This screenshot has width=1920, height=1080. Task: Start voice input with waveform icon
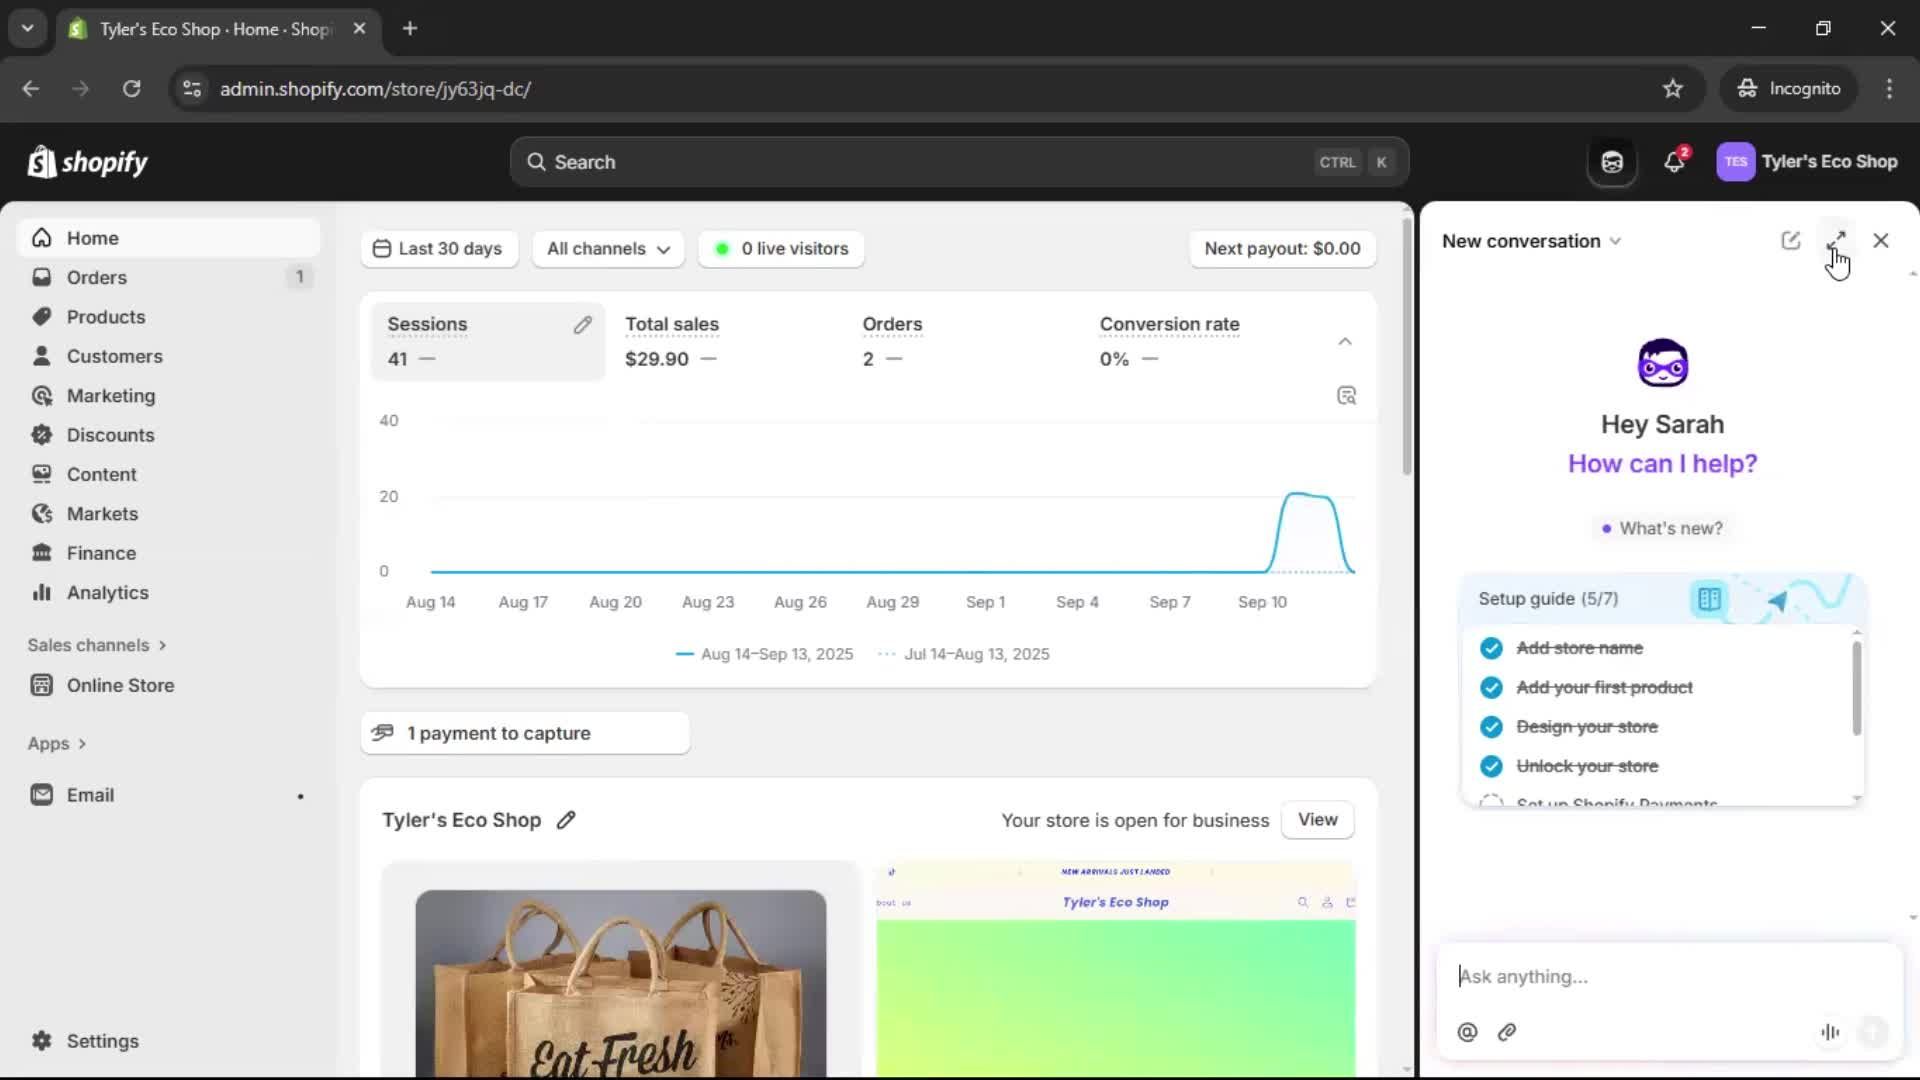pyautogui.click(x=1830, y=1032)
